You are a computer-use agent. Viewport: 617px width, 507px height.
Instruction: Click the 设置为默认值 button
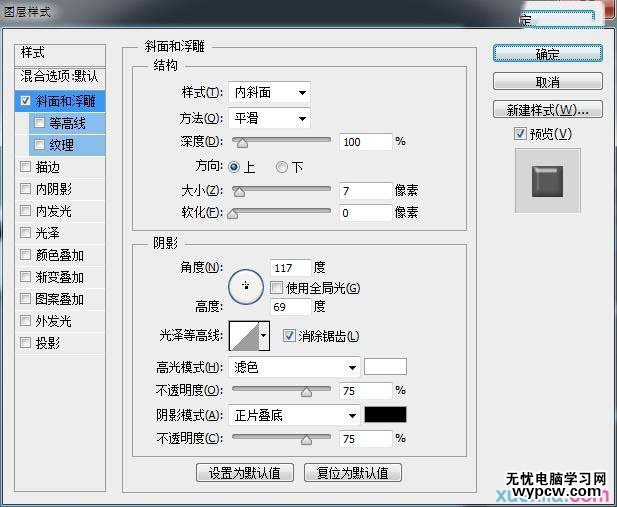point(245,473)
